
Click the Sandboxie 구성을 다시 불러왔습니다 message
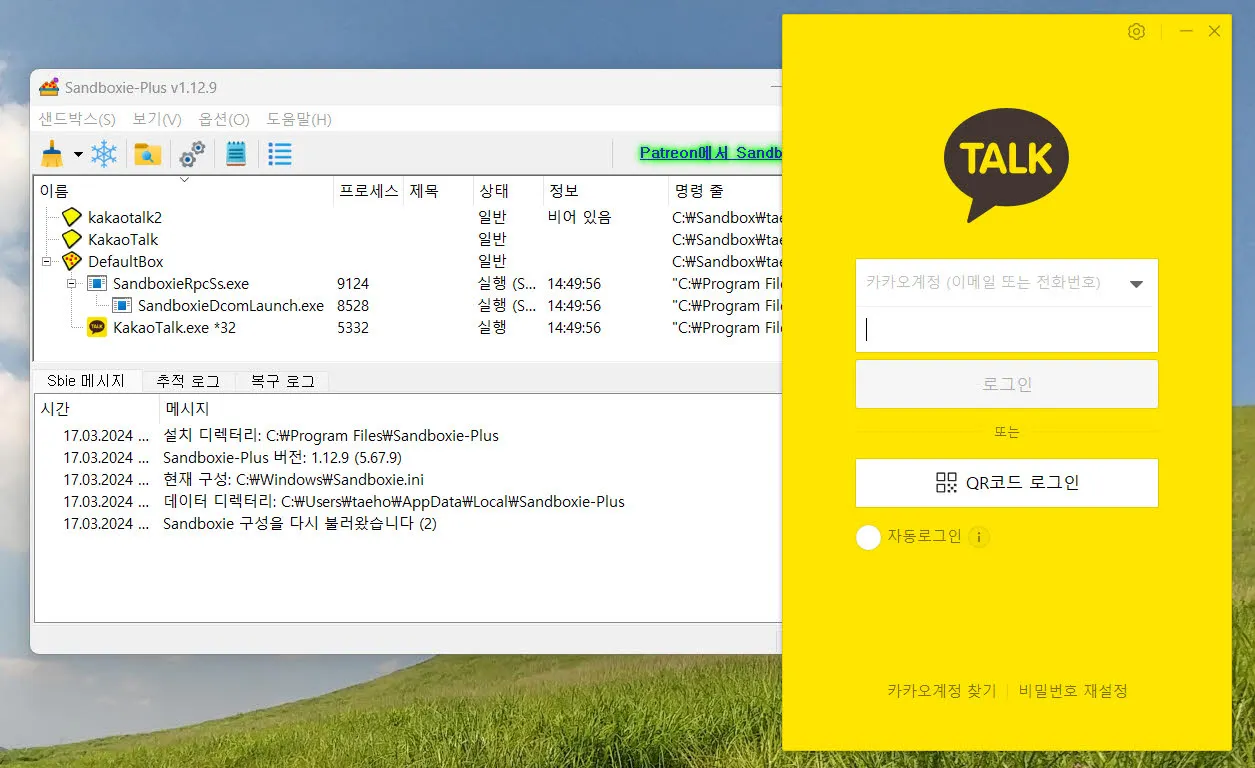pos(300,524)
